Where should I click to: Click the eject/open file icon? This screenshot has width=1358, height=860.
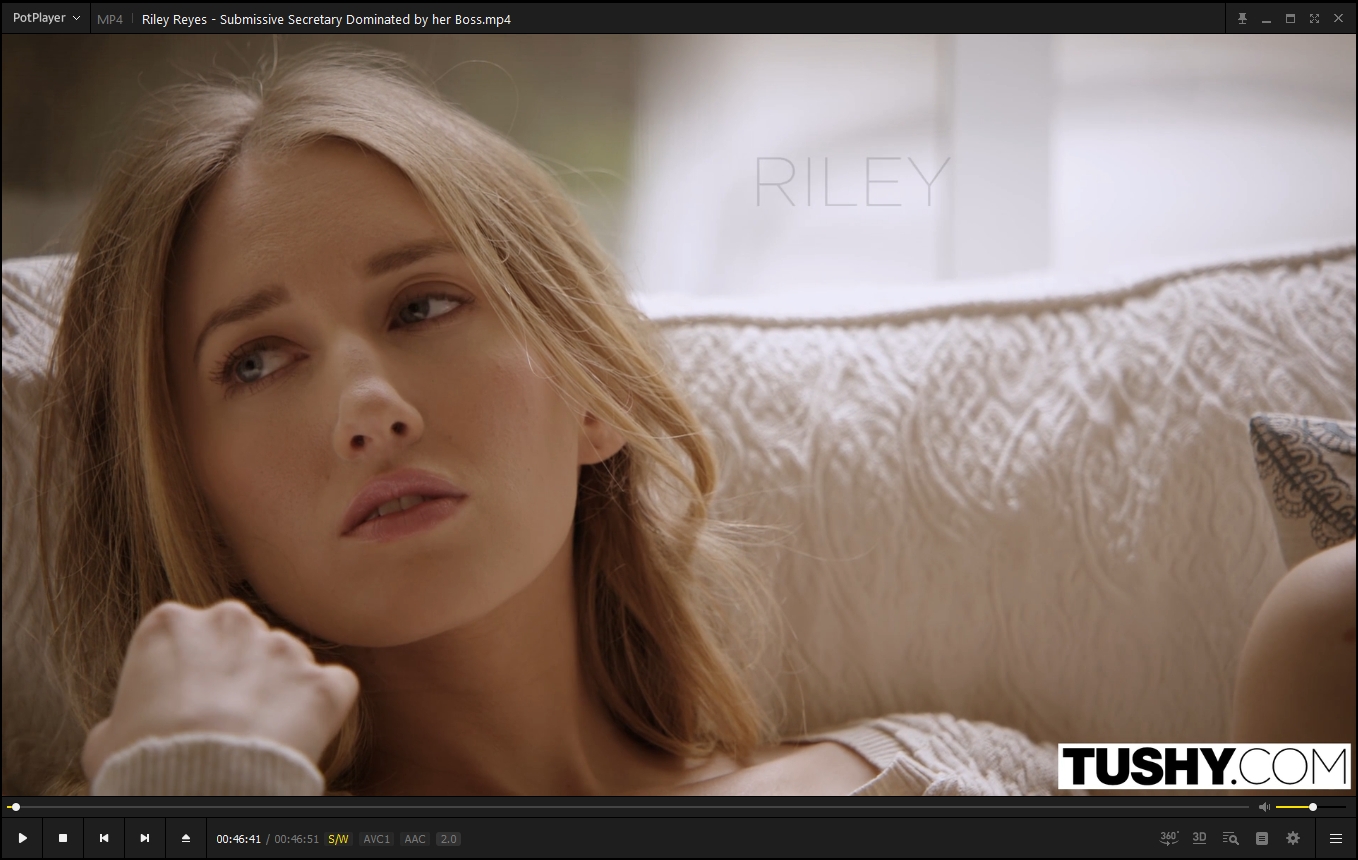(186, 838)
